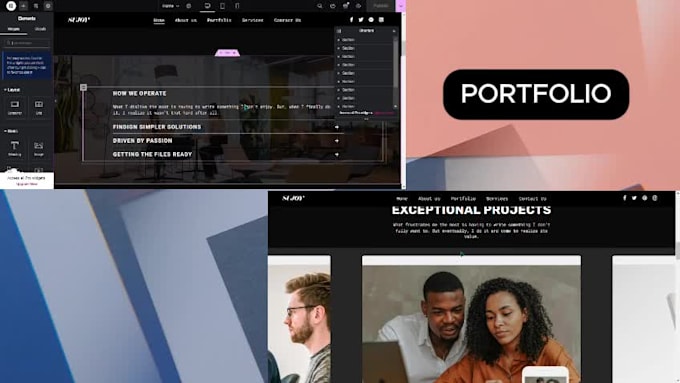Click the container edit handle near How We Operate
Screen dimensions: 680x383
pos(83,88)
